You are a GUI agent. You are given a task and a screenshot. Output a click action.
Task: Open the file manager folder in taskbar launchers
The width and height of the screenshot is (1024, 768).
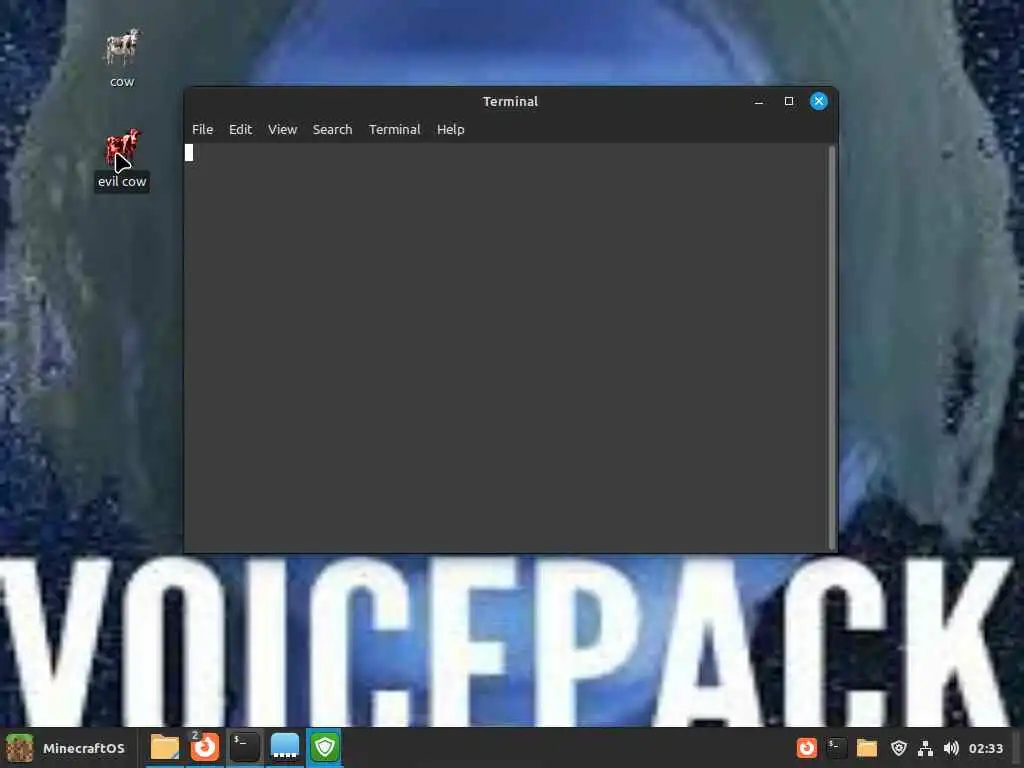pos(165,747)
